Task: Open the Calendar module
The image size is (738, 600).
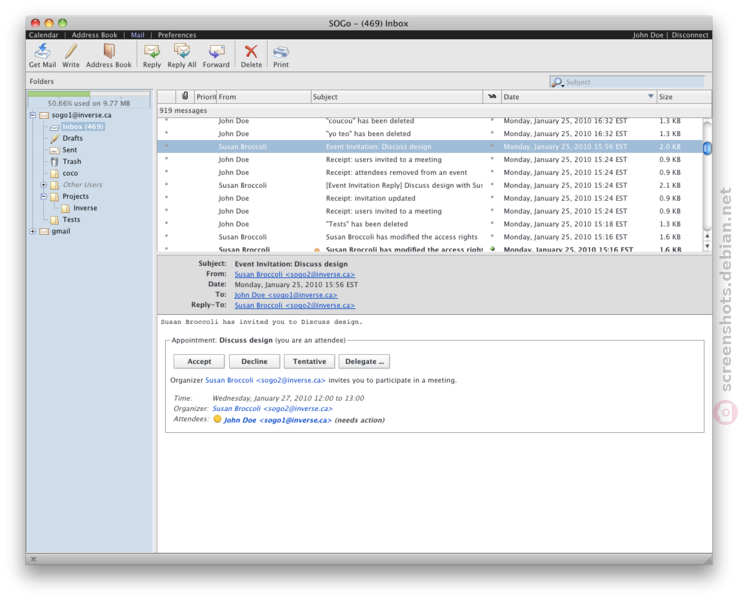Action: (43, 35)
